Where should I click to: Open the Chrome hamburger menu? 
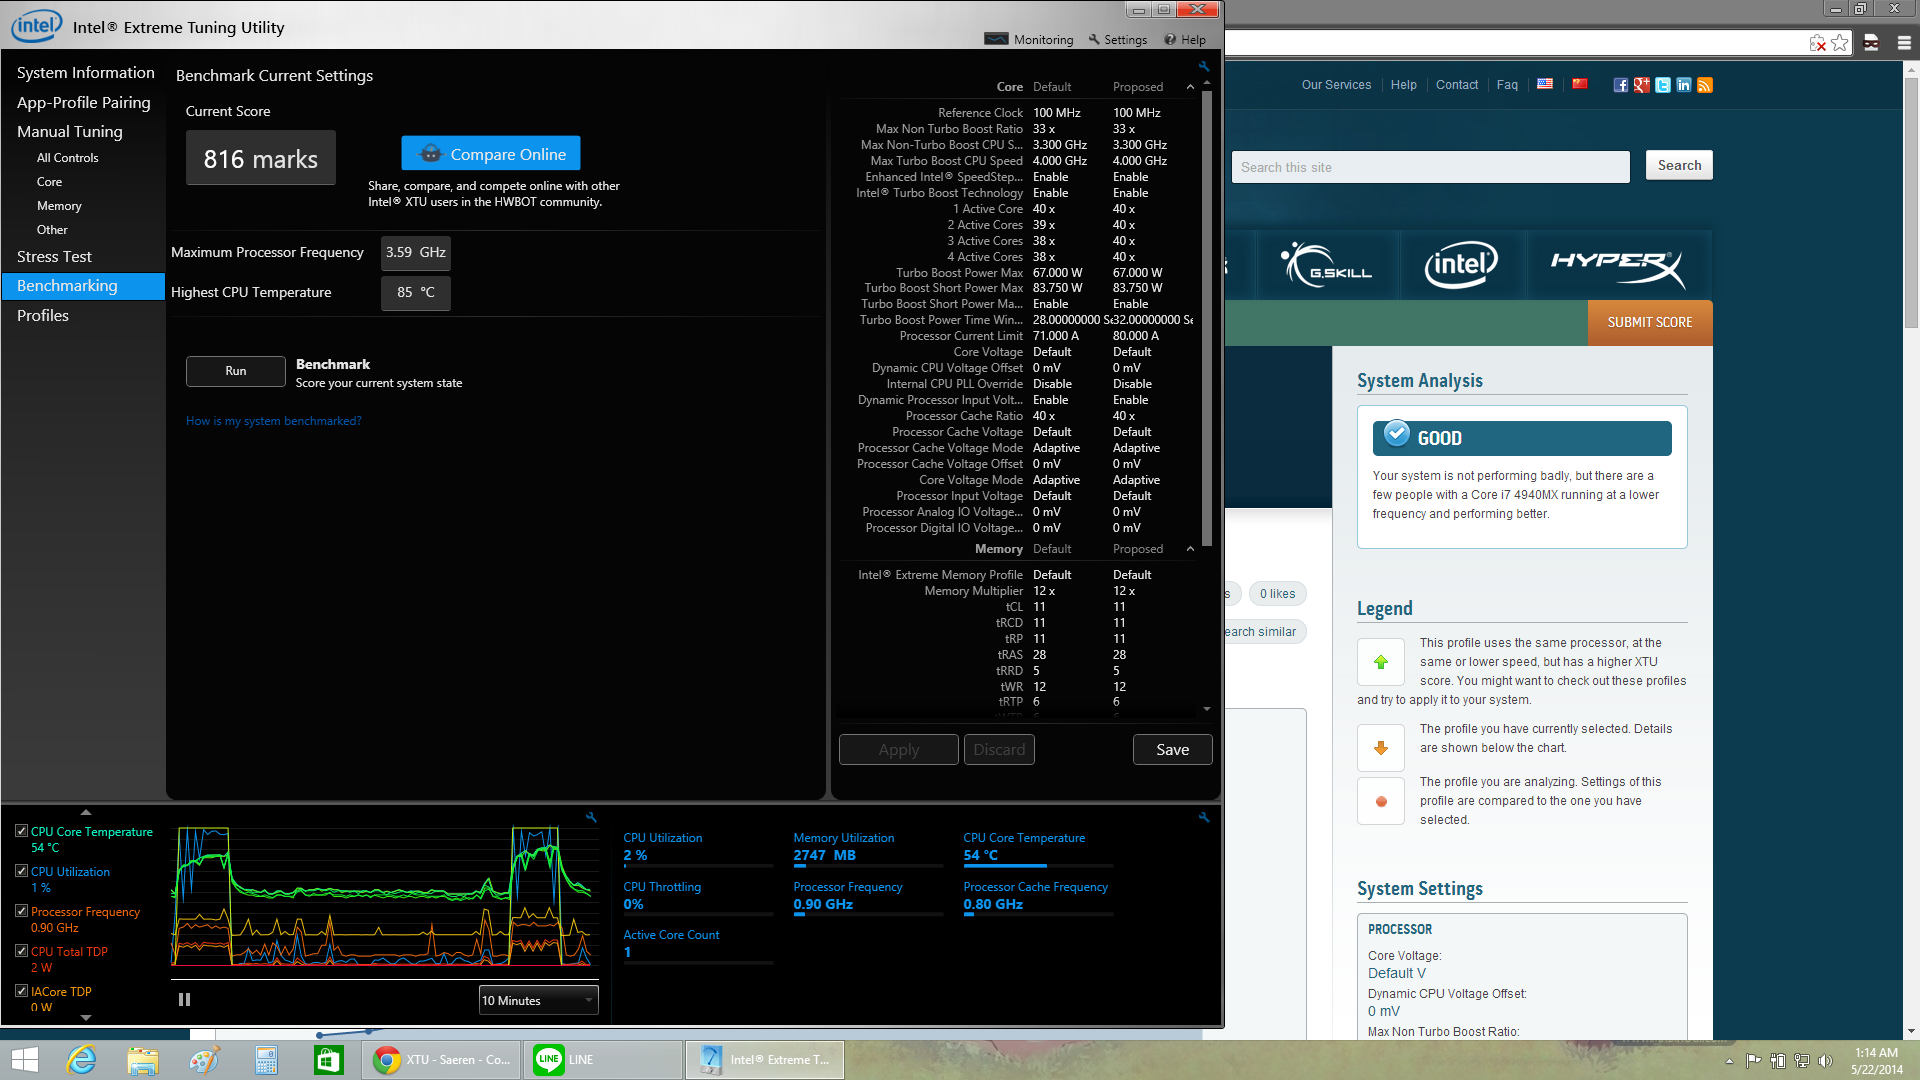click(1904, 43)
